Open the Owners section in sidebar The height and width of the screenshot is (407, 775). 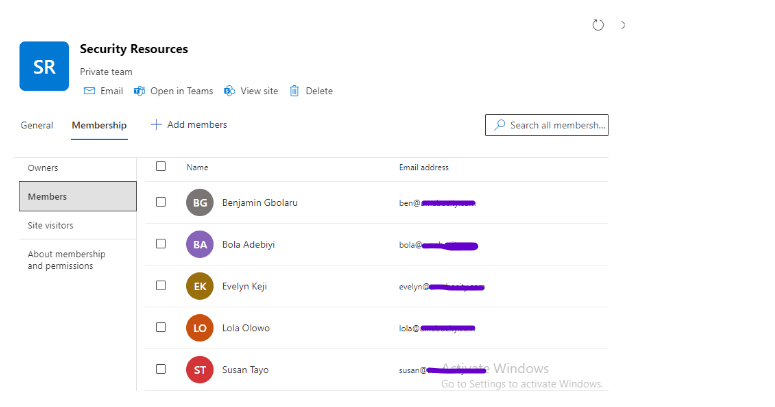pos(43,168)
